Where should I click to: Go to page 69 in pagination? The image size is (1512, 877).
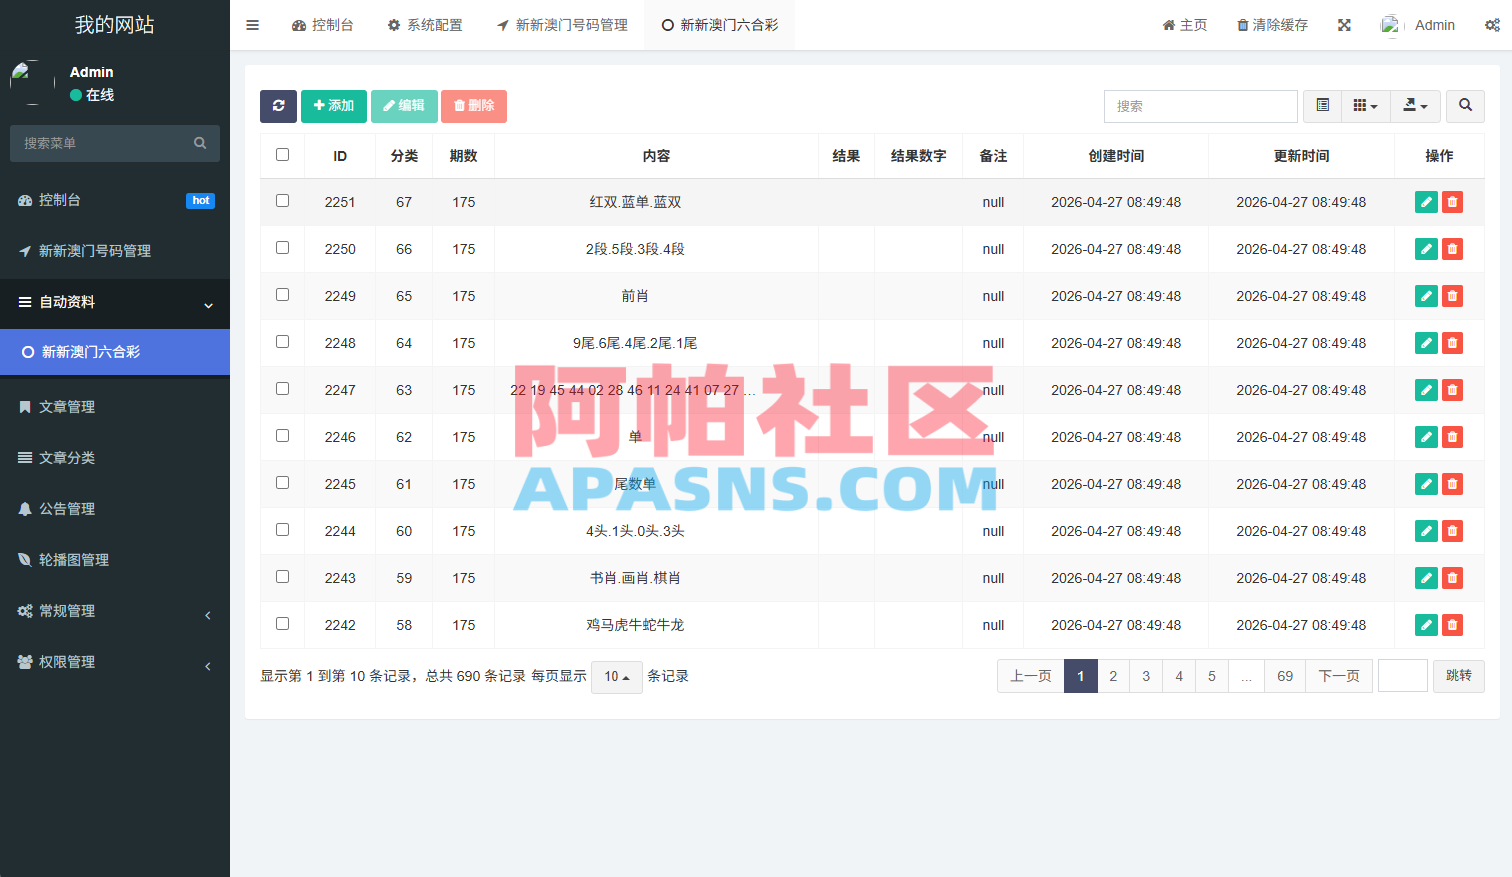1285,676
